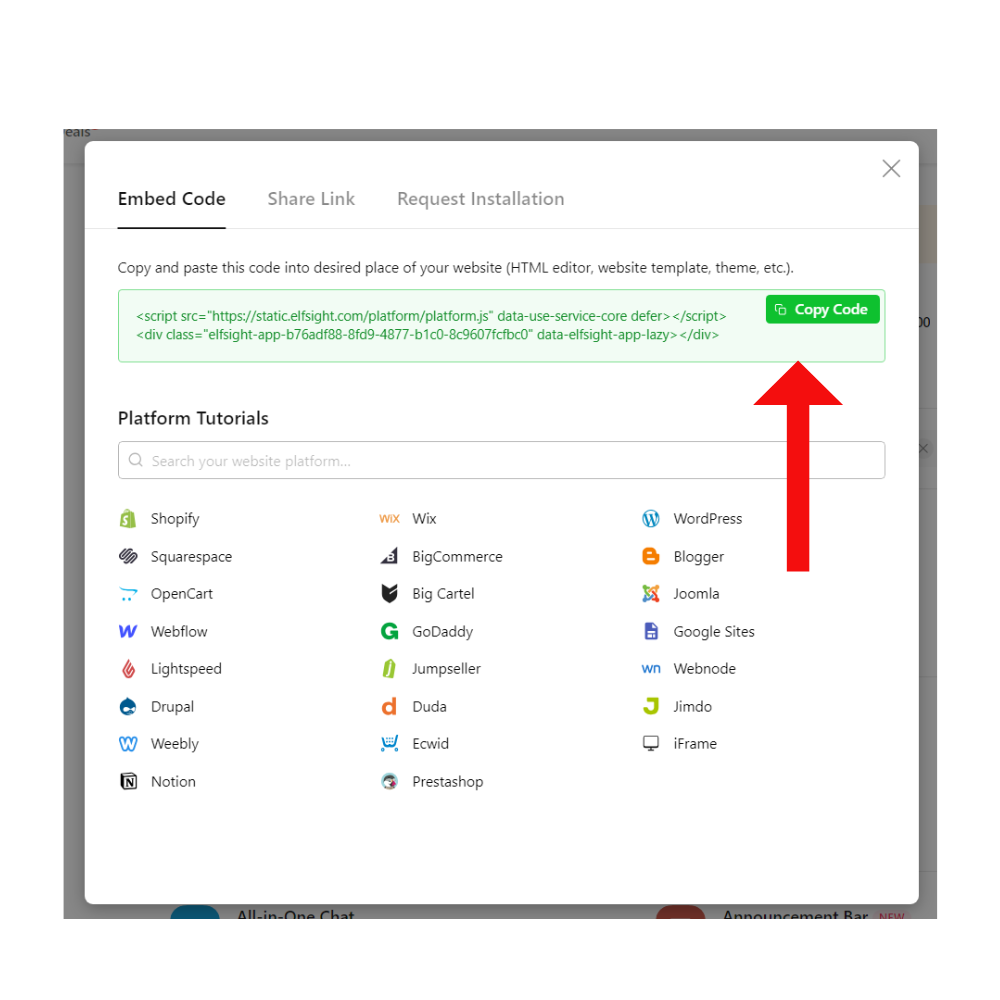
Task: Click the Notion N icon
Action: (128, 781)
